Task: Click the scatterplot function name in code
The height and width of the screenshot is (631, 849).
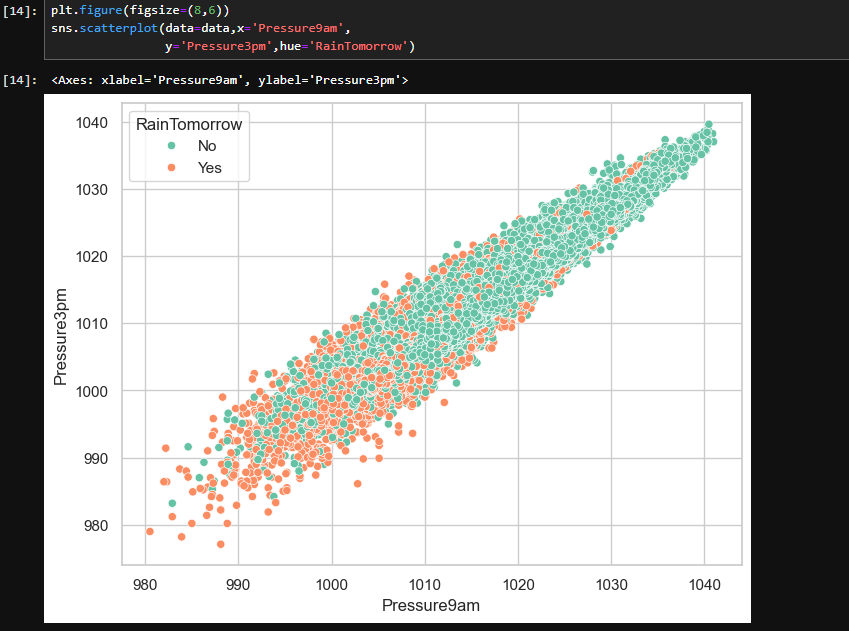Action: click(119, 28)
